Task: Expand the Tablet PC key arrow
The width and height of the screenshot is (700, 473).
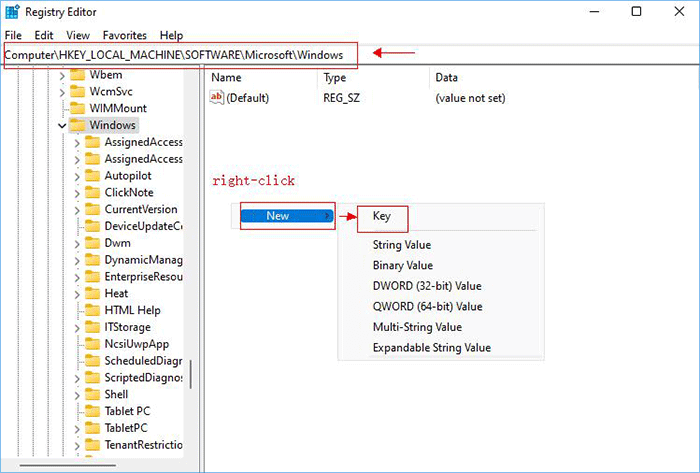Action: pyautogui.click(x=78, y=412)
